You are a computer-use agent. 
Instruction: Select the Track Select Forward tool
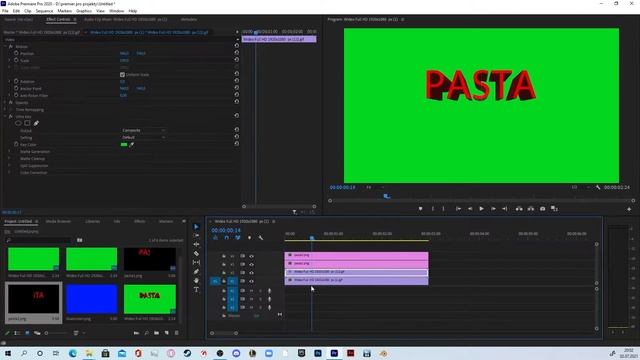[x=196, y=236]
